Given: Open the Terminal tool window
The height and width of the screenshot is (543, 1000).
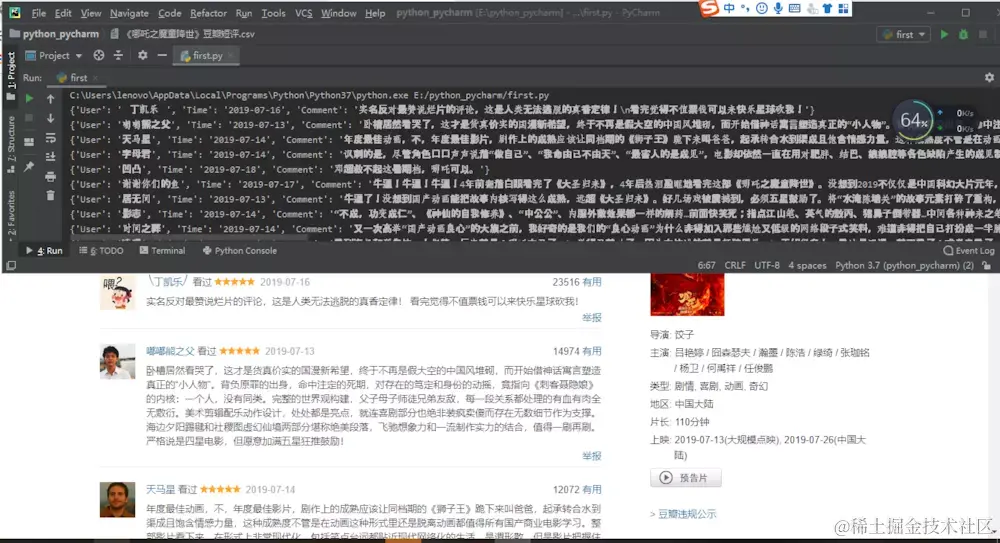Looking at the screenshot, I should pyautogui.click(x=162, y=251).
